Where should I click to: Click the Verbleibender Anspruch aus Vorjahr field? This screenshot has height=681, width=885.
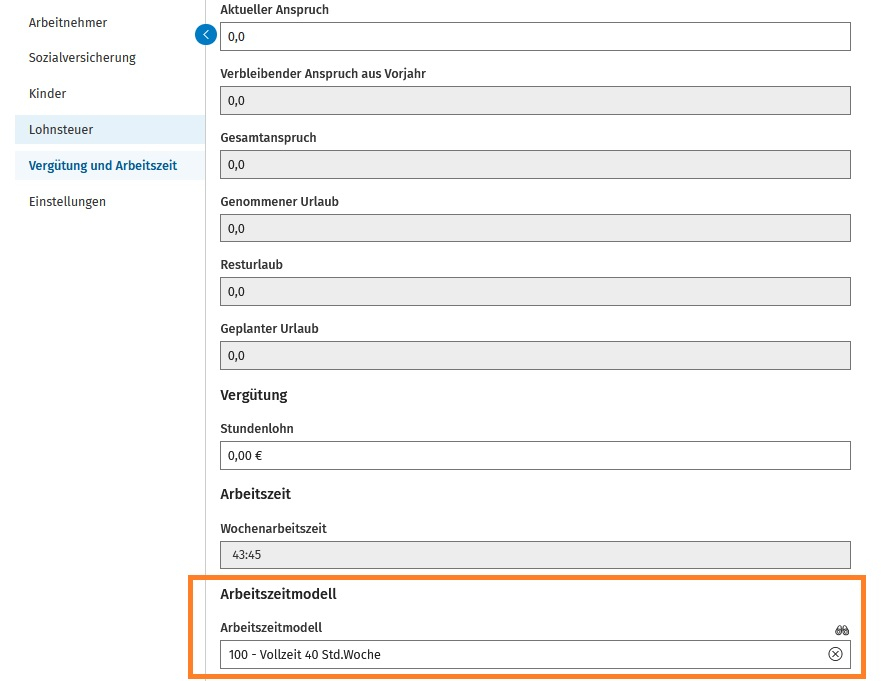tap(535, 100)
